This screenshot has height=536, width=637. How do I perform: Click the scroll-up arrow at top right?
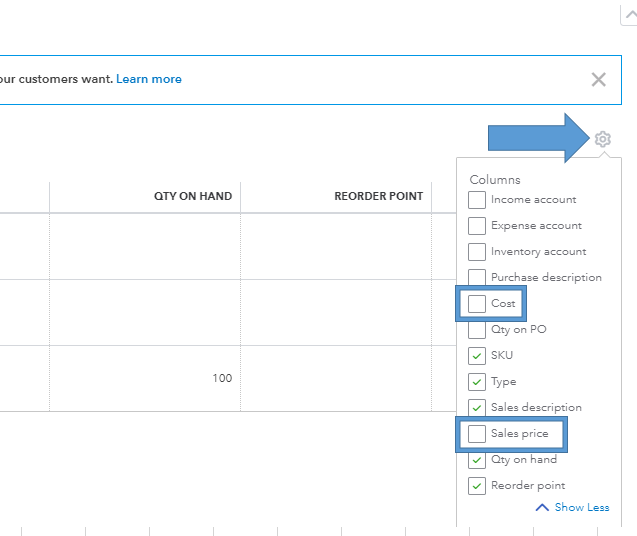click(x=629, y=12)
